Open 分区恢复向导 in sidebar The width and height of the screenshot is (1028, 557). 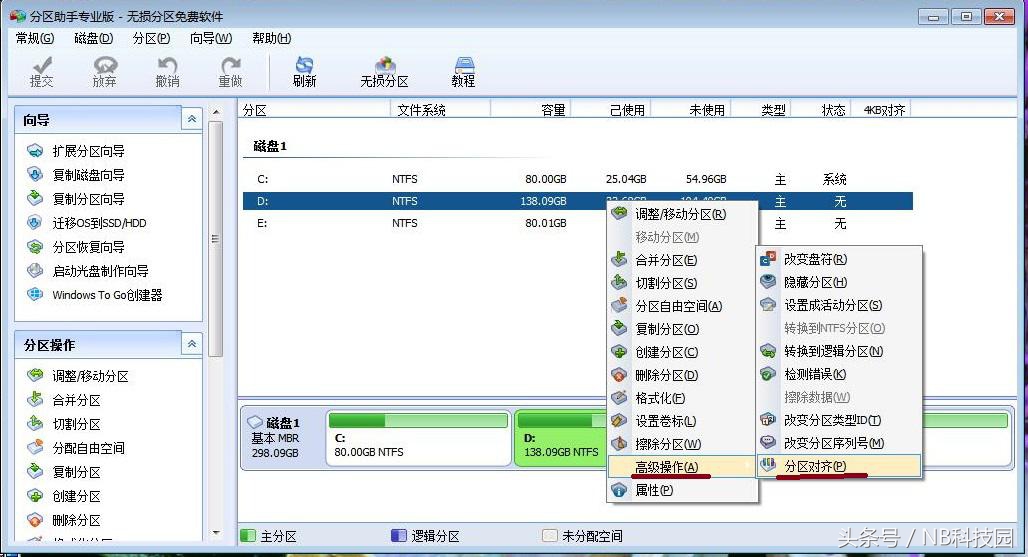[76, 247]
